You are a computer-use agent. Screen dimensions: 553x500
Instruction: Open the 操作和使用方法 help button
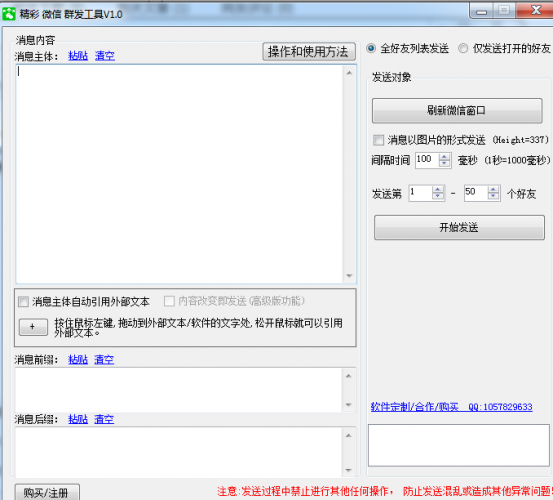point(309,52)
